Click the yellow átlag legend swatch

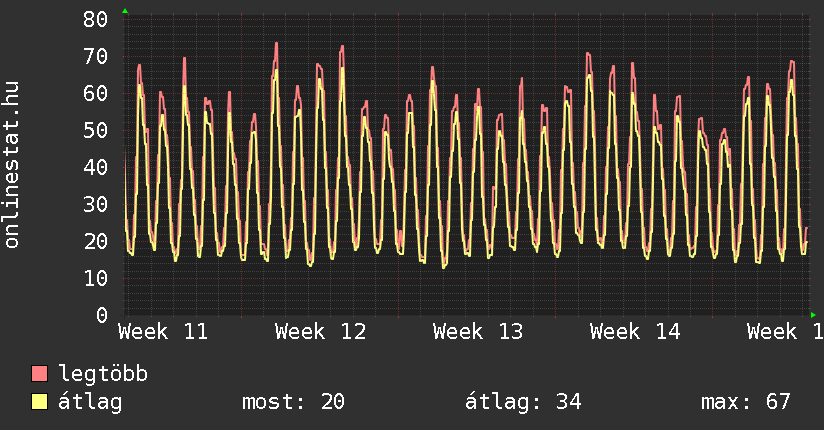tap(40, 403)
